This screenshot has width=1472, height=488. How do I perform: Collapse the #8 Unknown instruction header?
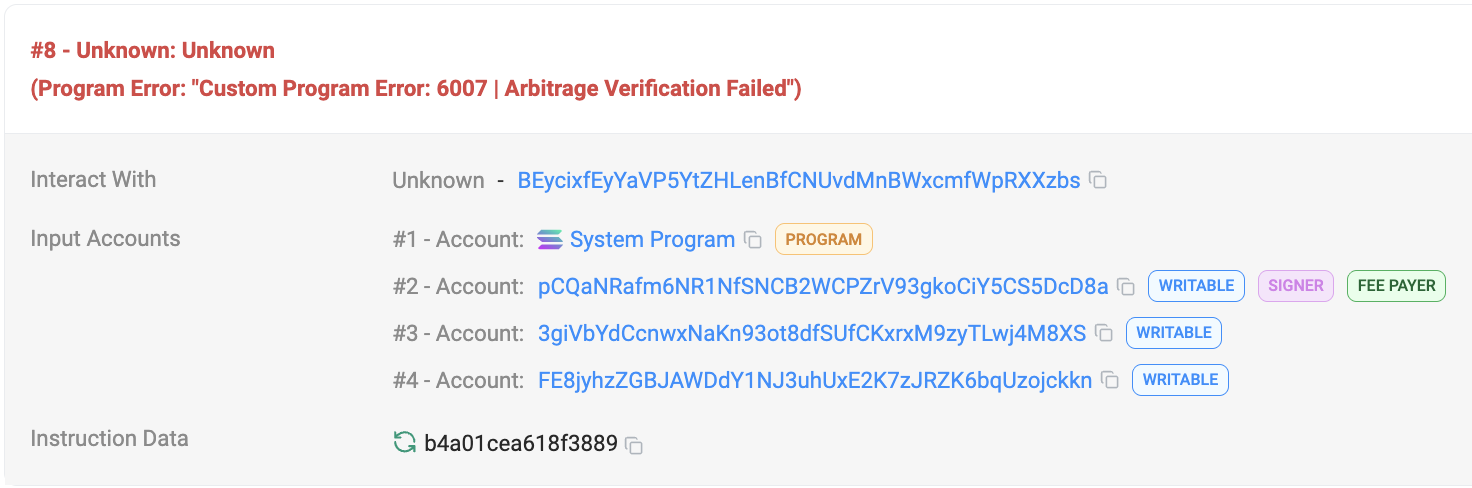click(x=153, y=50)
